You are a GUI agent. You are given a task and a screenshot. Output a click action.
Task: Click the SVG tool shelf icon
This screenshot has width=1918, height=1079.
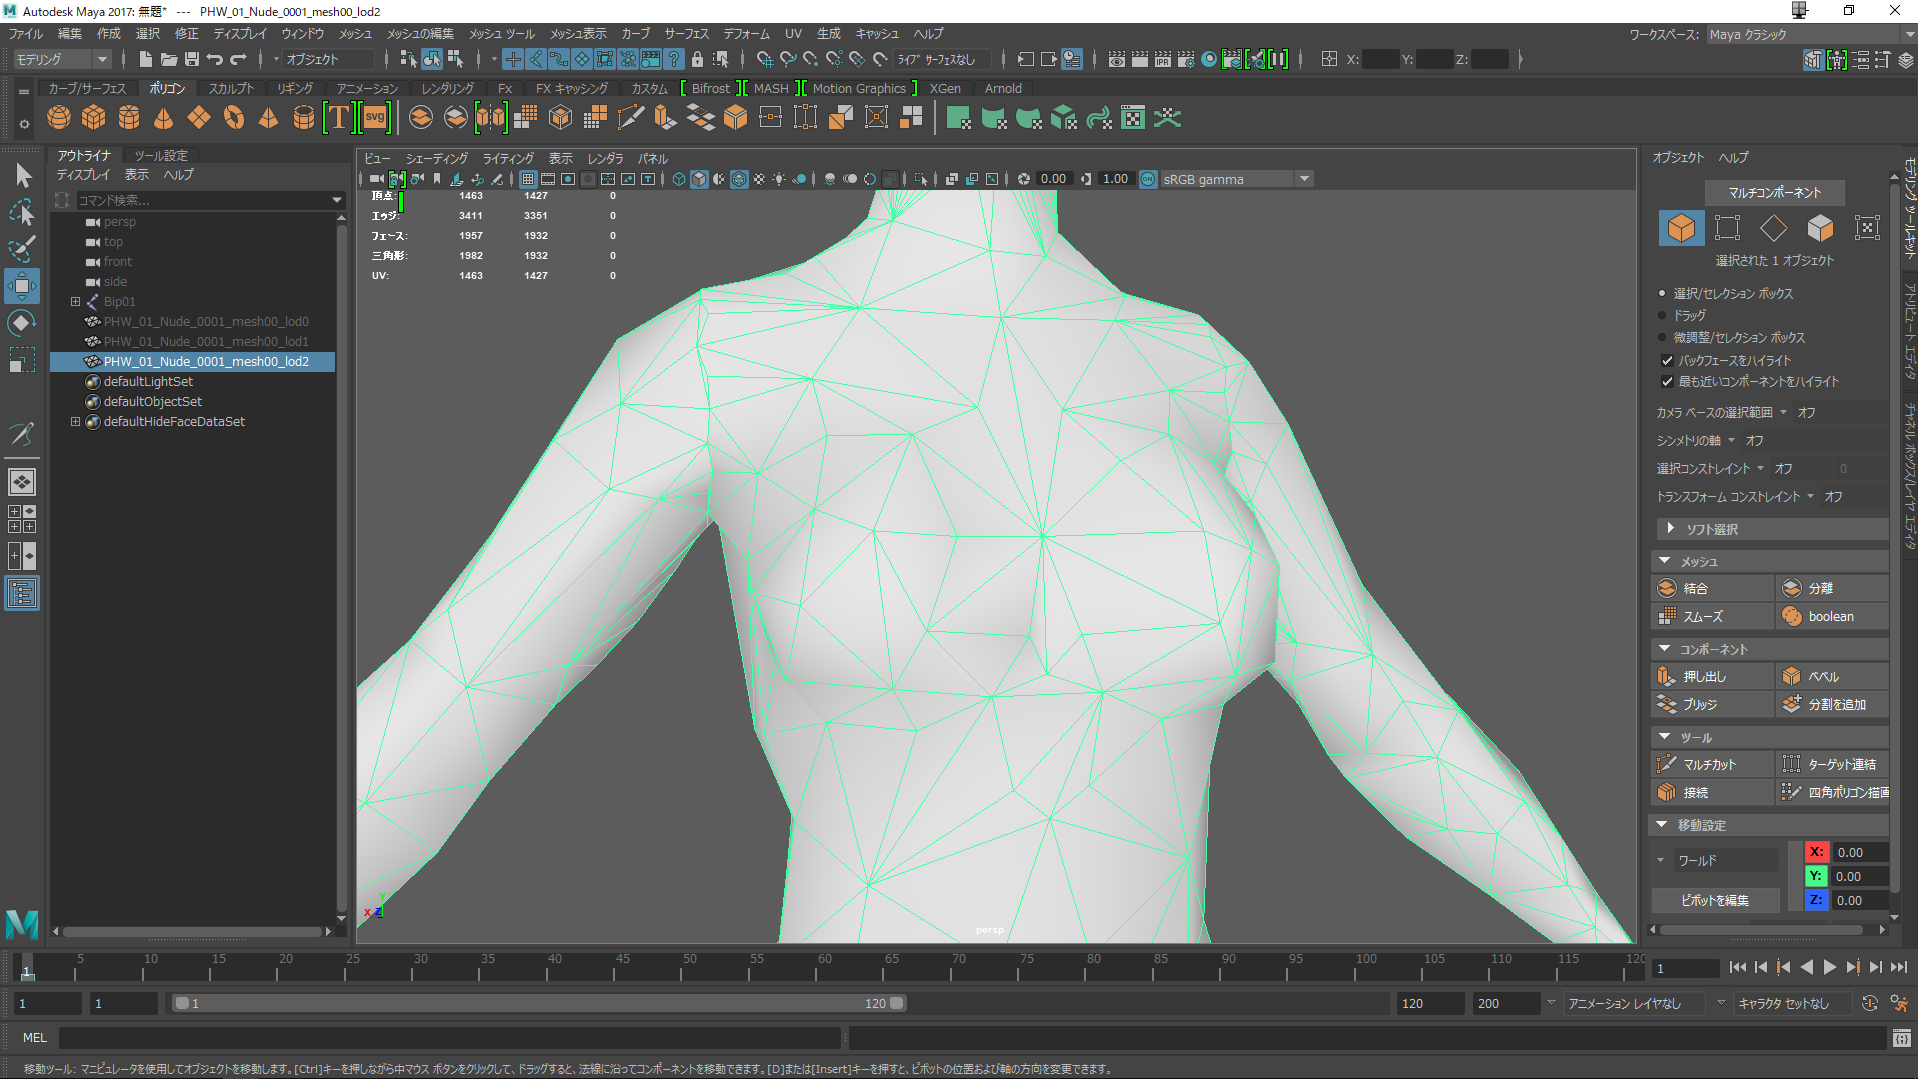[375, 118]
